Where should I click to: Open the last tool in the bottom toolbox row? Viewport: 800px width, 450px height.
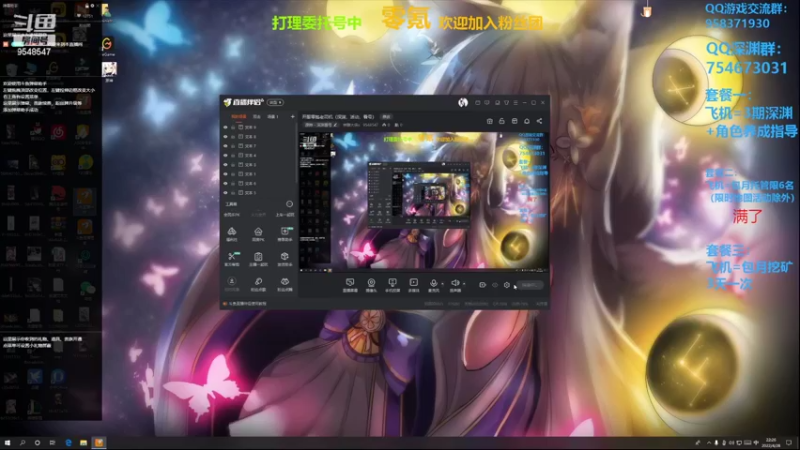pyautogui.click(x=285, y=284)
